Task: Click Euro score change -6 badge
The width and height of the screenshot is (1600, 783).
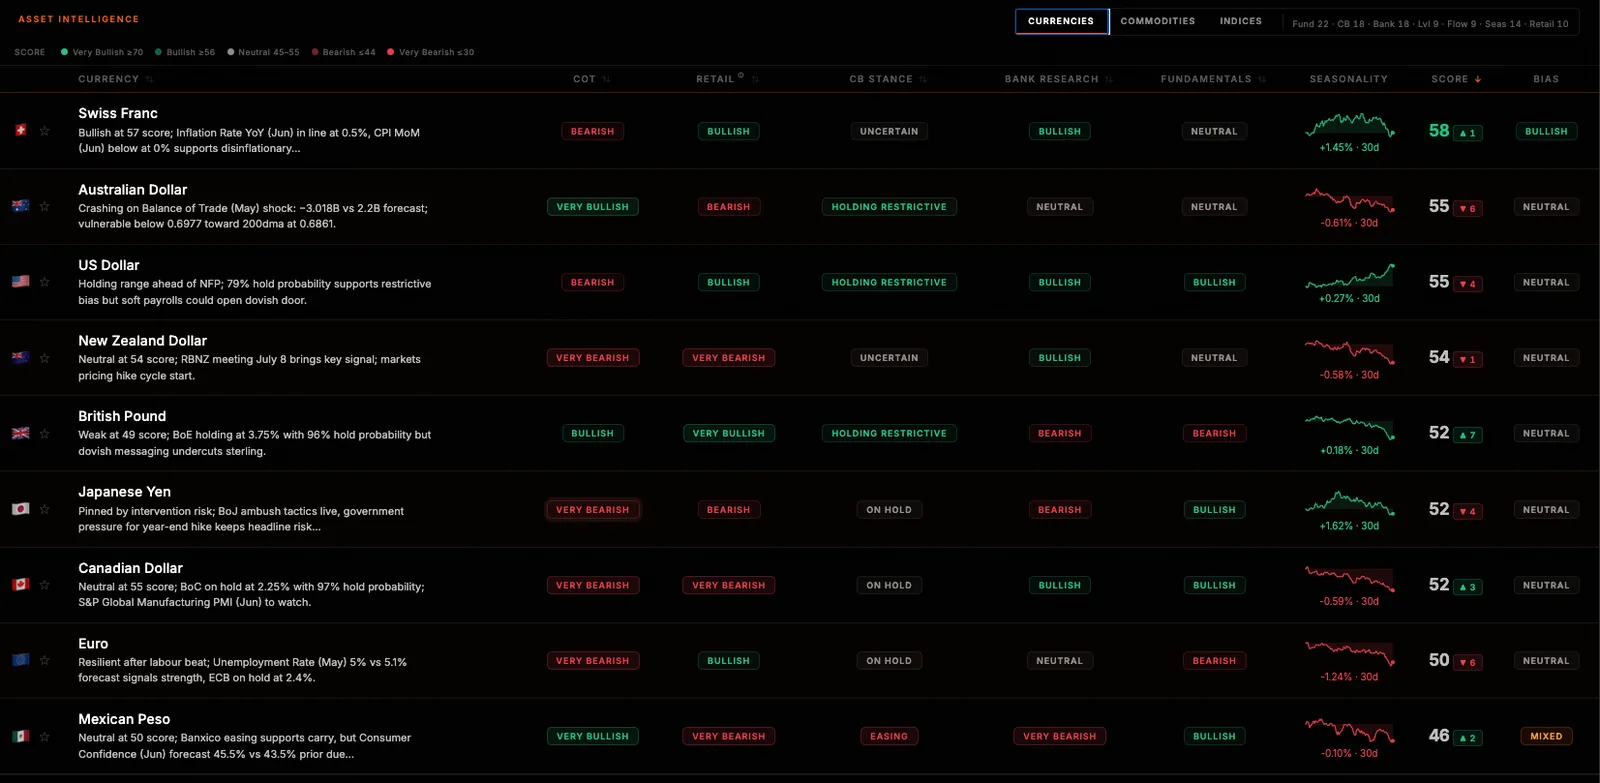Action: [x=1468, y=662]
